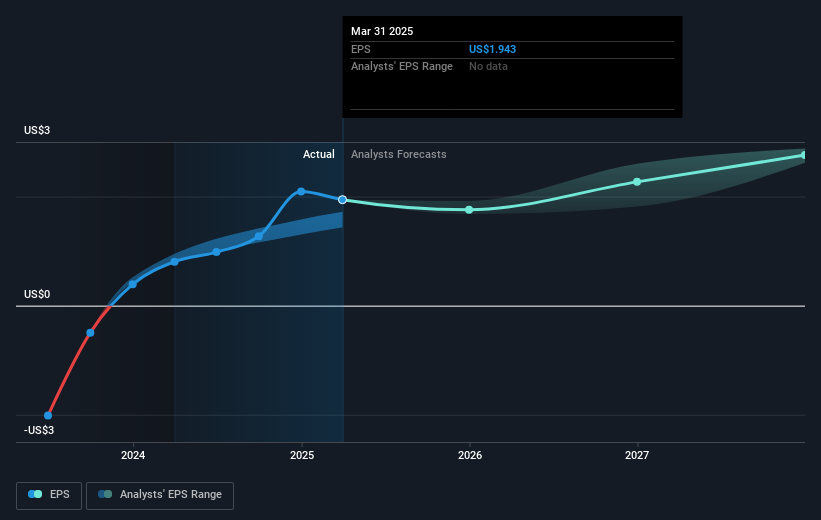Click the -US$3 y-axis label
Image resolution: width=821 pixels, height=520 pixels.
pos(39,430)
